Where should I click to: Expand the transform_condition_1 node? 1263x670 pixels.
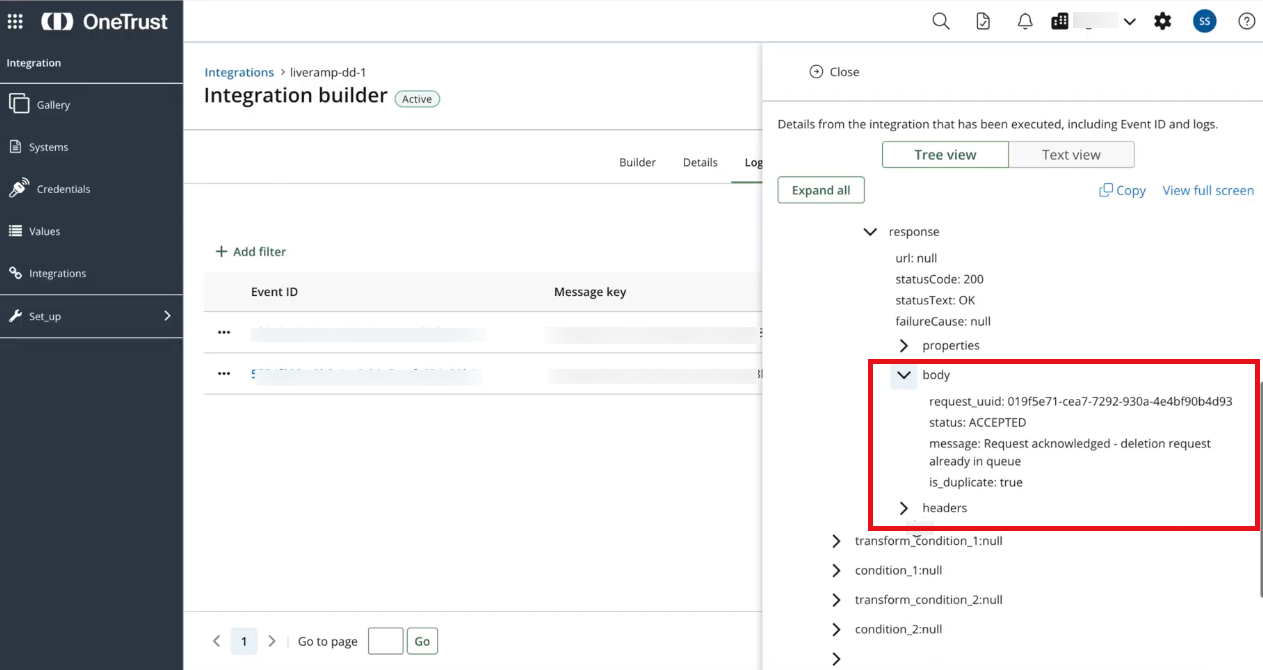(837, 541)
